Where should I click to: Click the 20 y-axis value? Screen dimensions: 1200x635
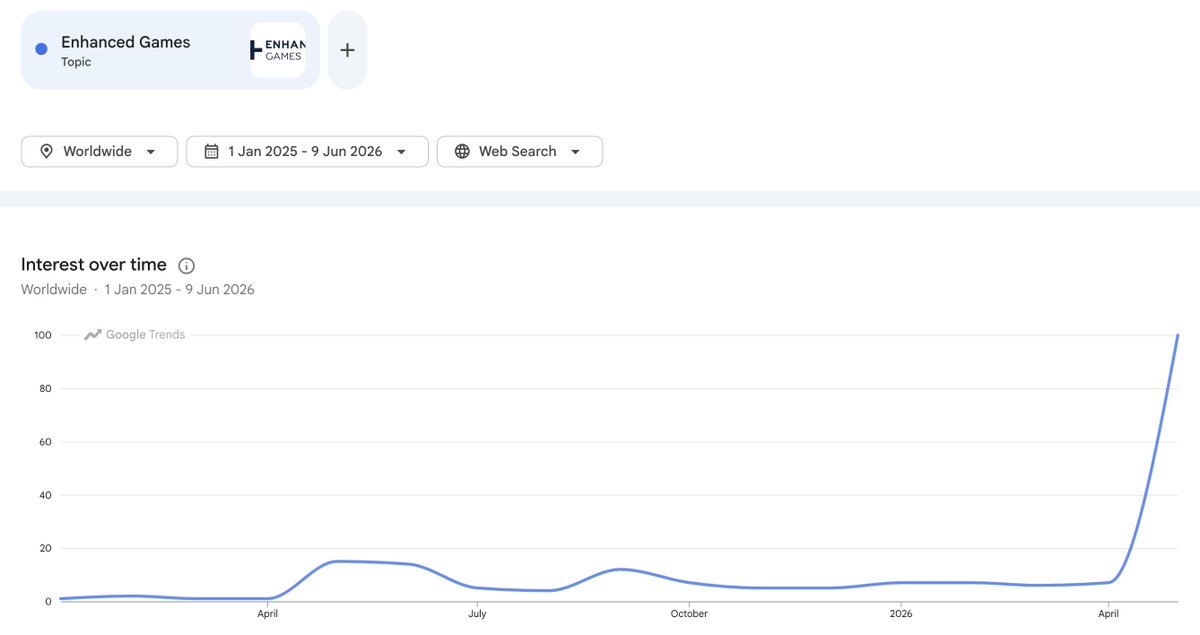pos(45,548)
